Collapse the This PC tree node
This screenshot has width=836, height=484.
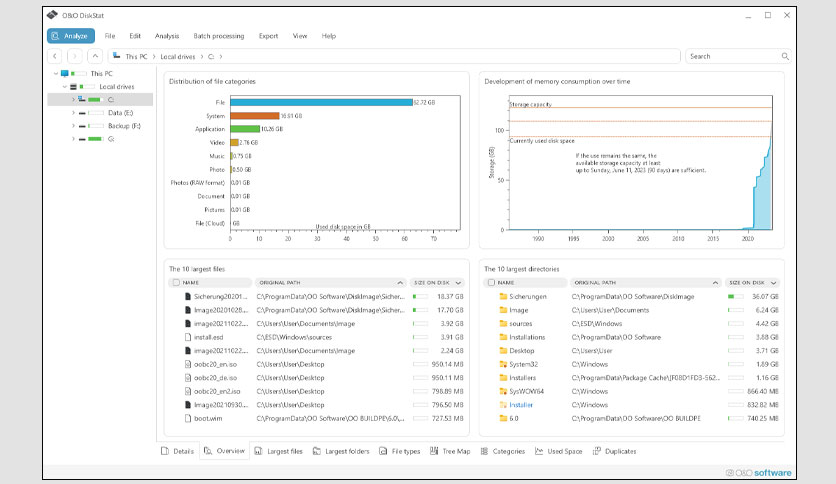pos(55,74)
